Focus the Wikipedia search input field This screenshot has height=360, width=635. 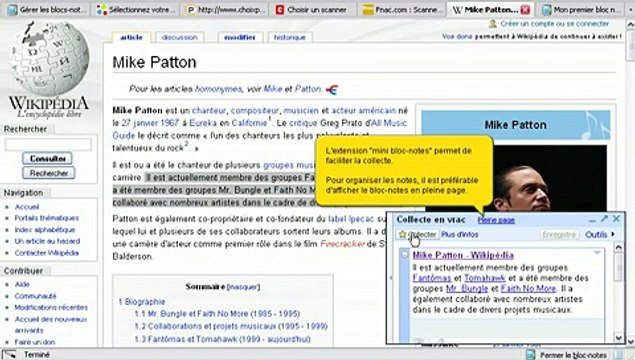[48, 145]
